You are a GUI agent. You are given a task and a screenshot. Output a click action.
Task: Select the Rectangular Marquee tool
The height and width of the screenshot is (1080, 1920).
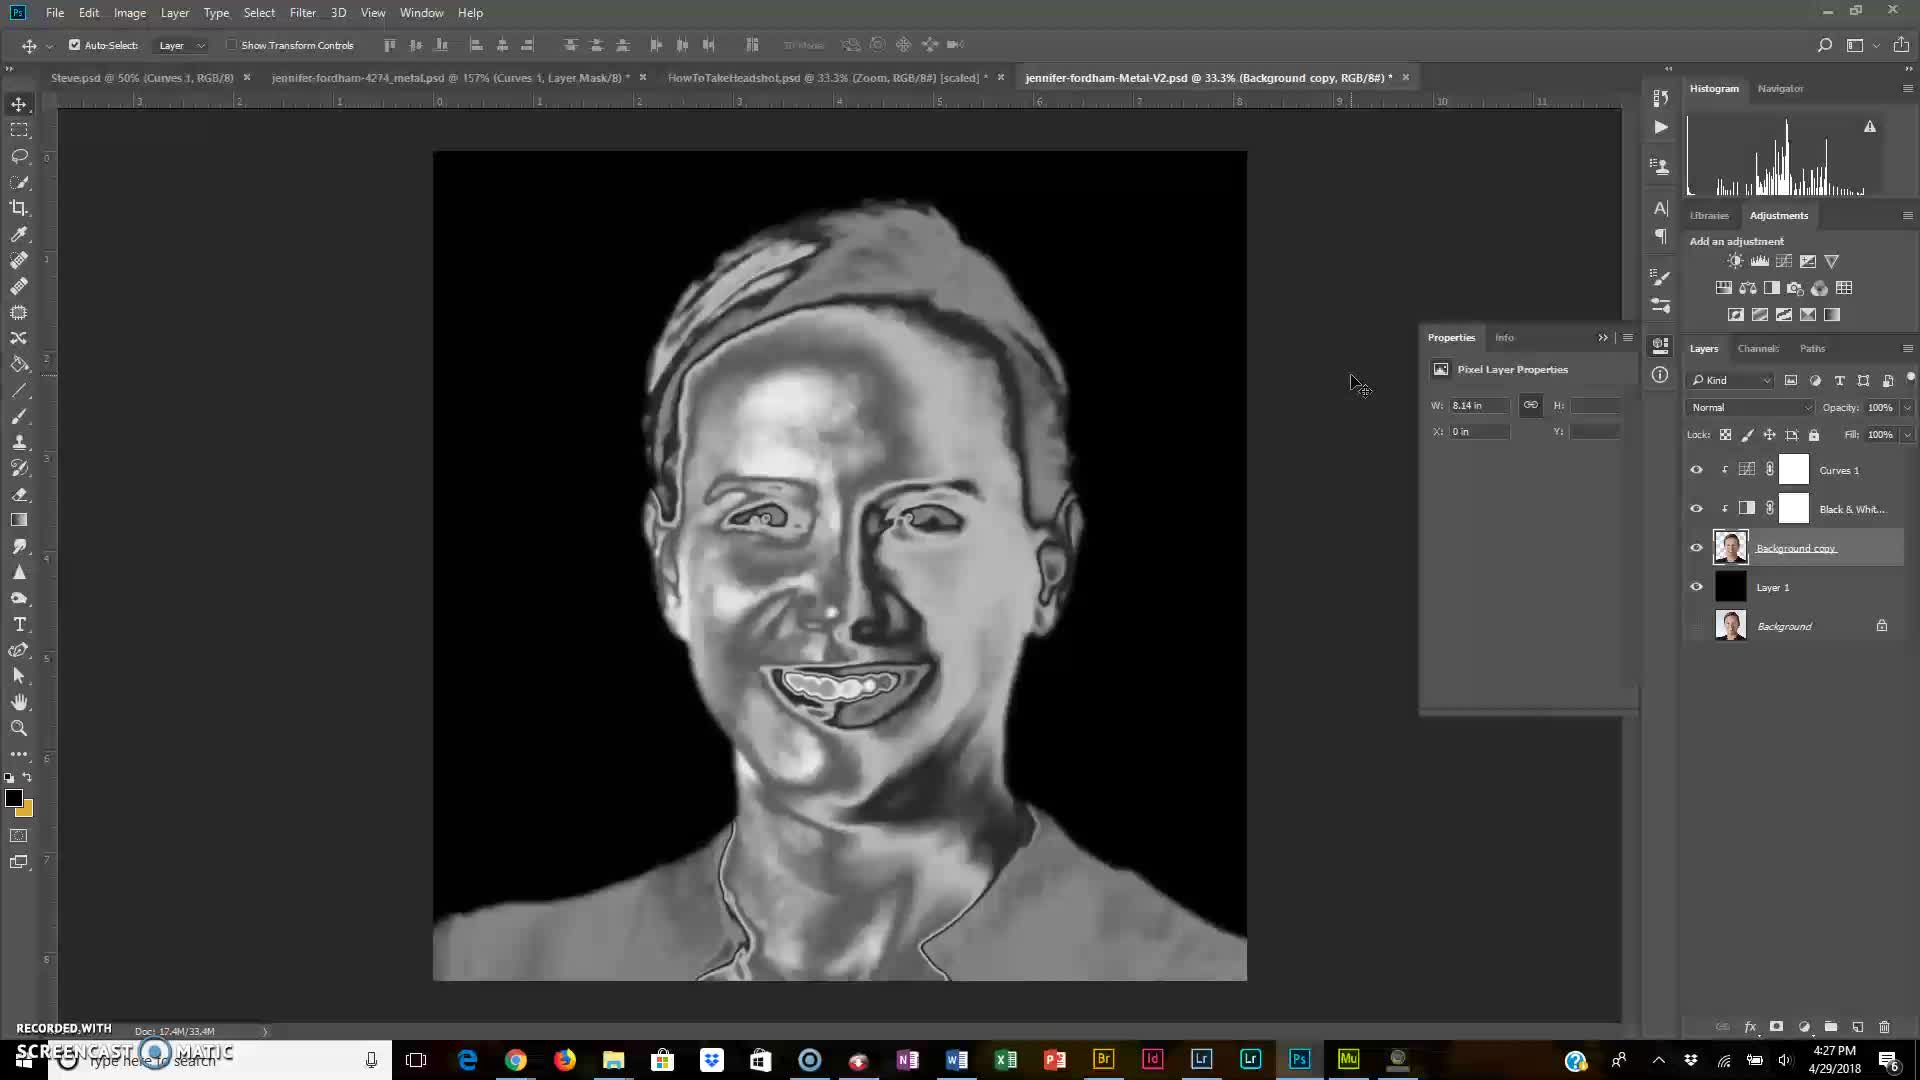tap(19, 130)
